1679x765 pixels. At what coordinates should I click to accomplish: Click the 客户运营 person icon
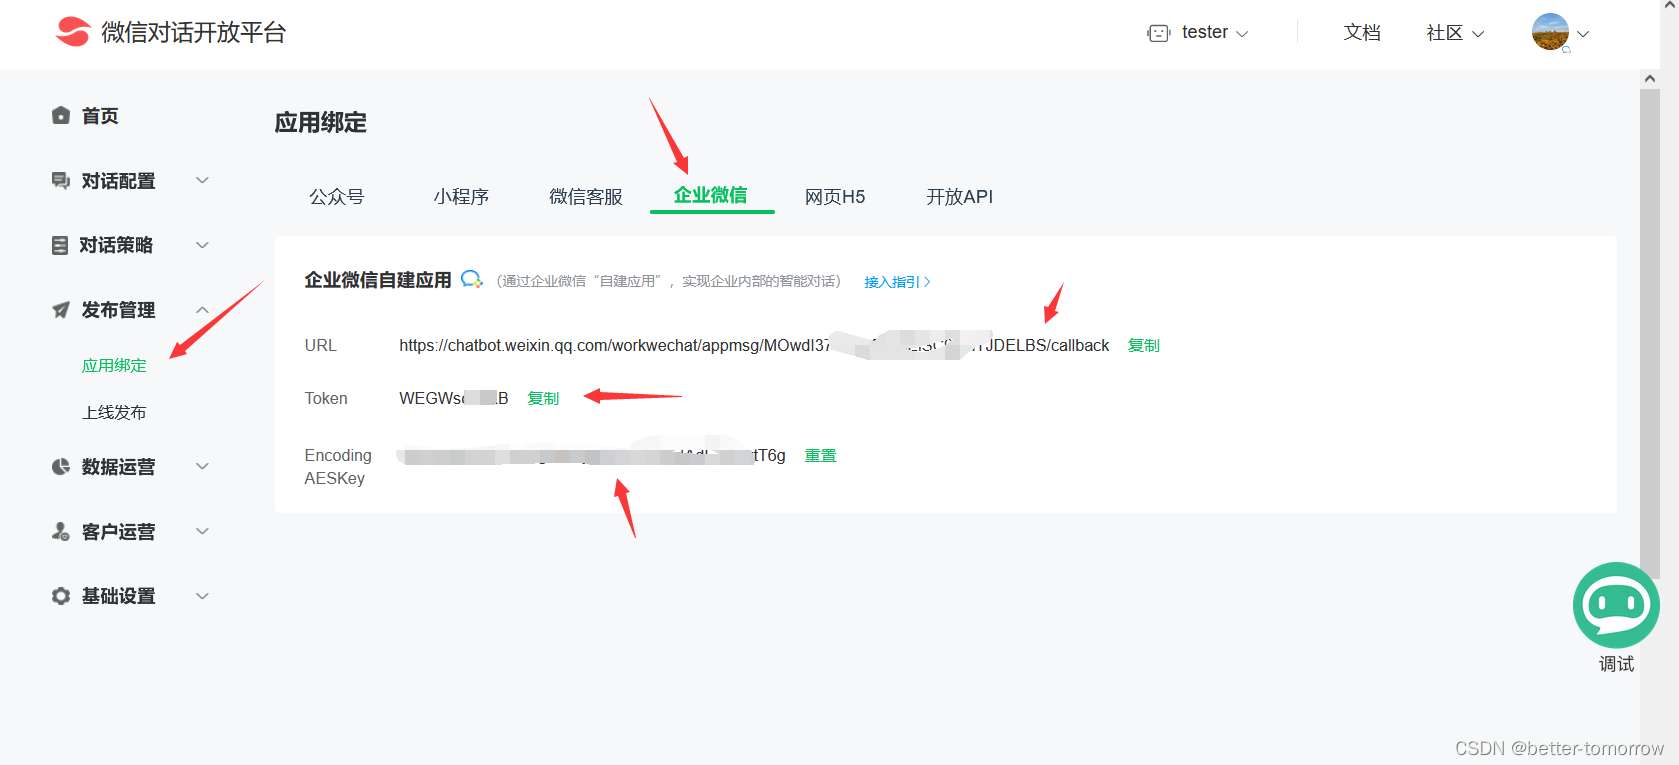tap(61, 532)
